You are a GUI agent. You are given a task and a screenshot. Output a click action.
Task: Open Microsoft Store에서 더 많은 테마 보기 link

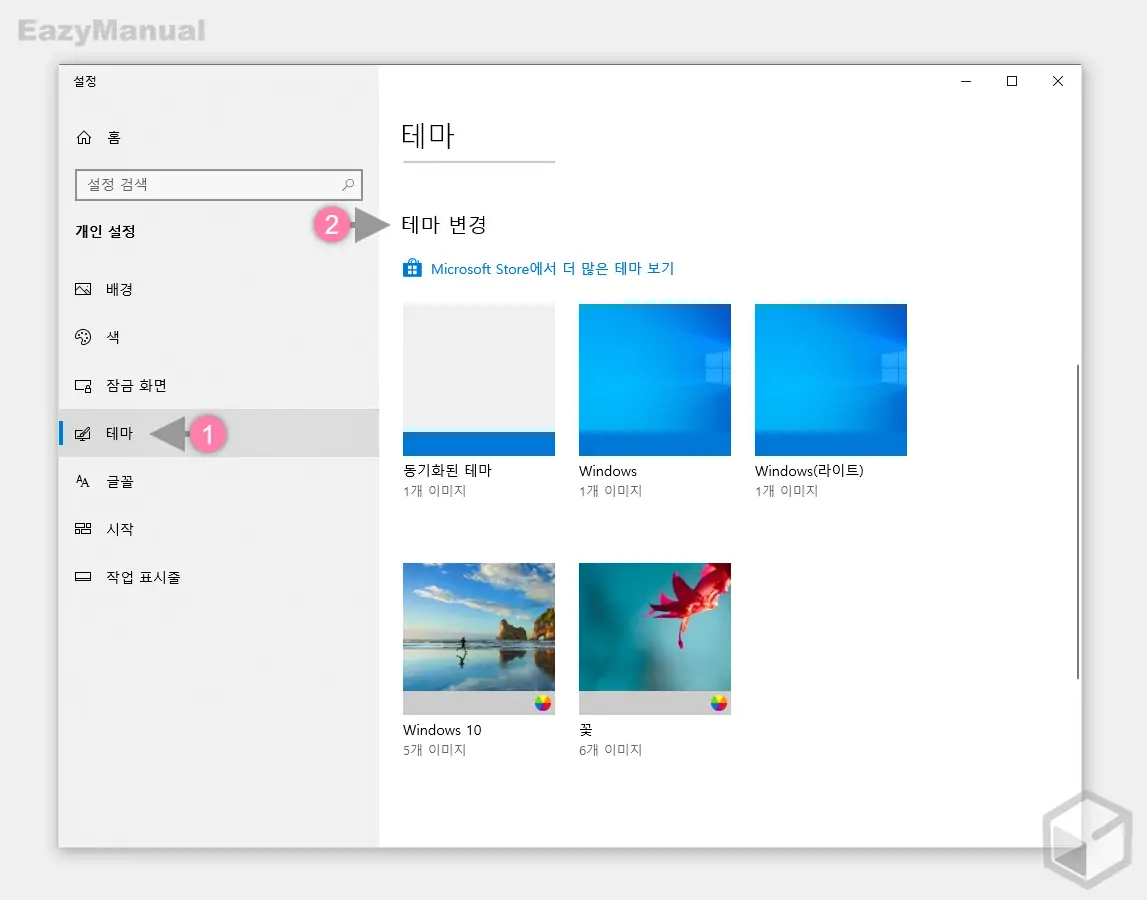[552, 268]
